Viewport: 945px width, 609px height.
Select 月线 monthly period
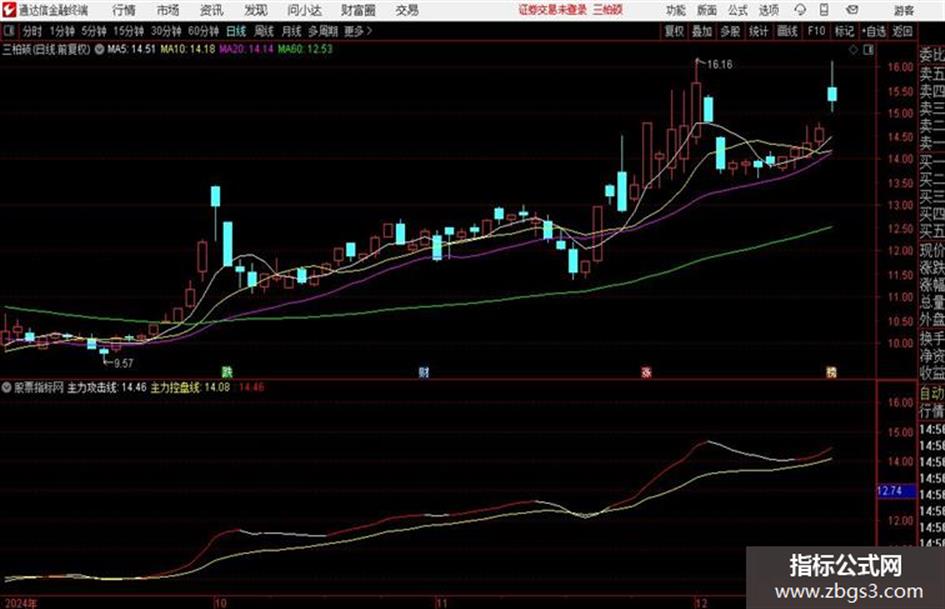292,31
